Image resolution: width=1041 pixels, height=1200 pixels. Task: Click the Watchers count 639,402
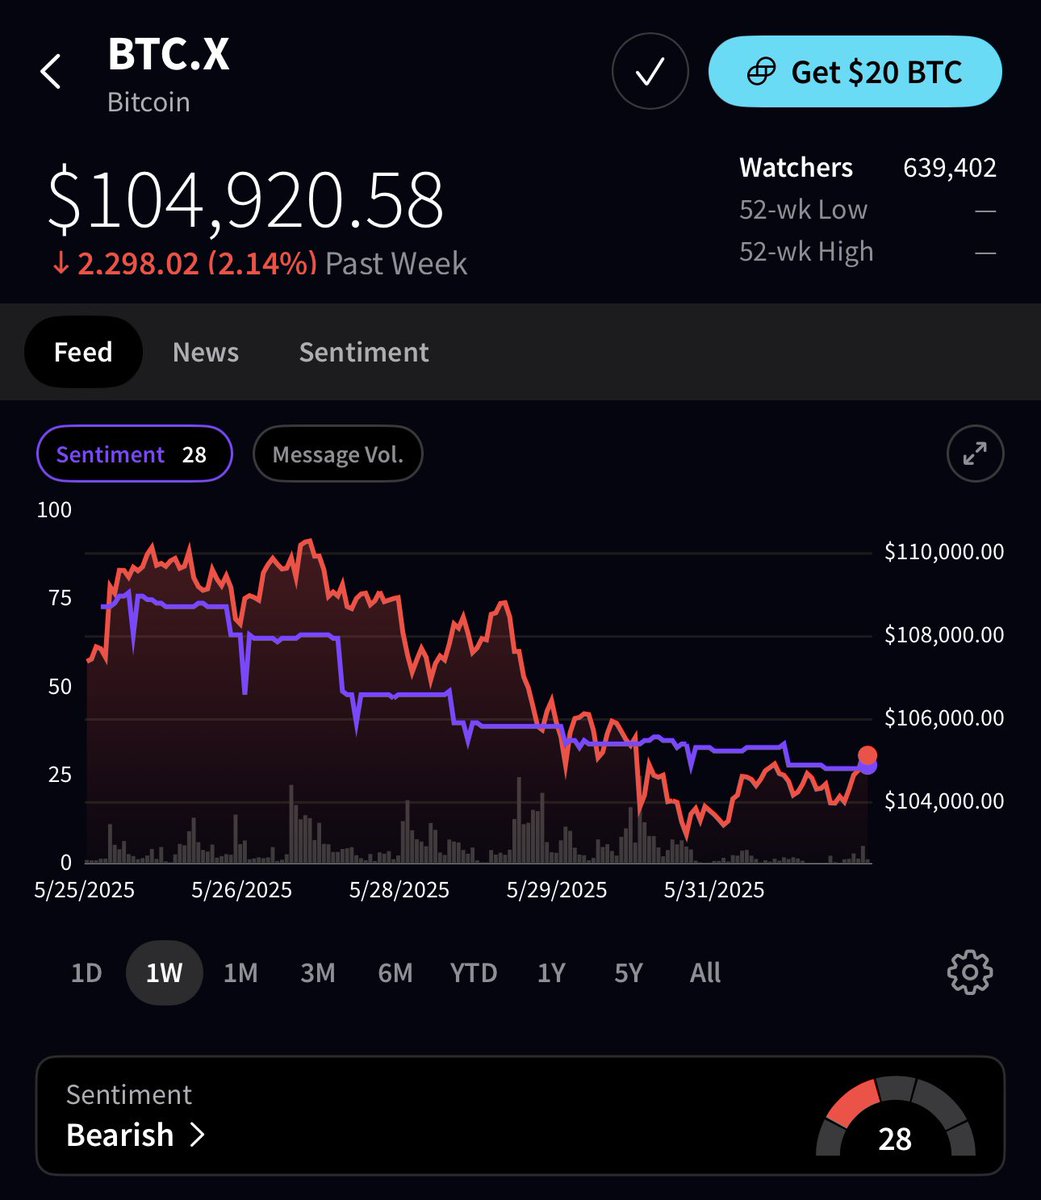point(950,167)
